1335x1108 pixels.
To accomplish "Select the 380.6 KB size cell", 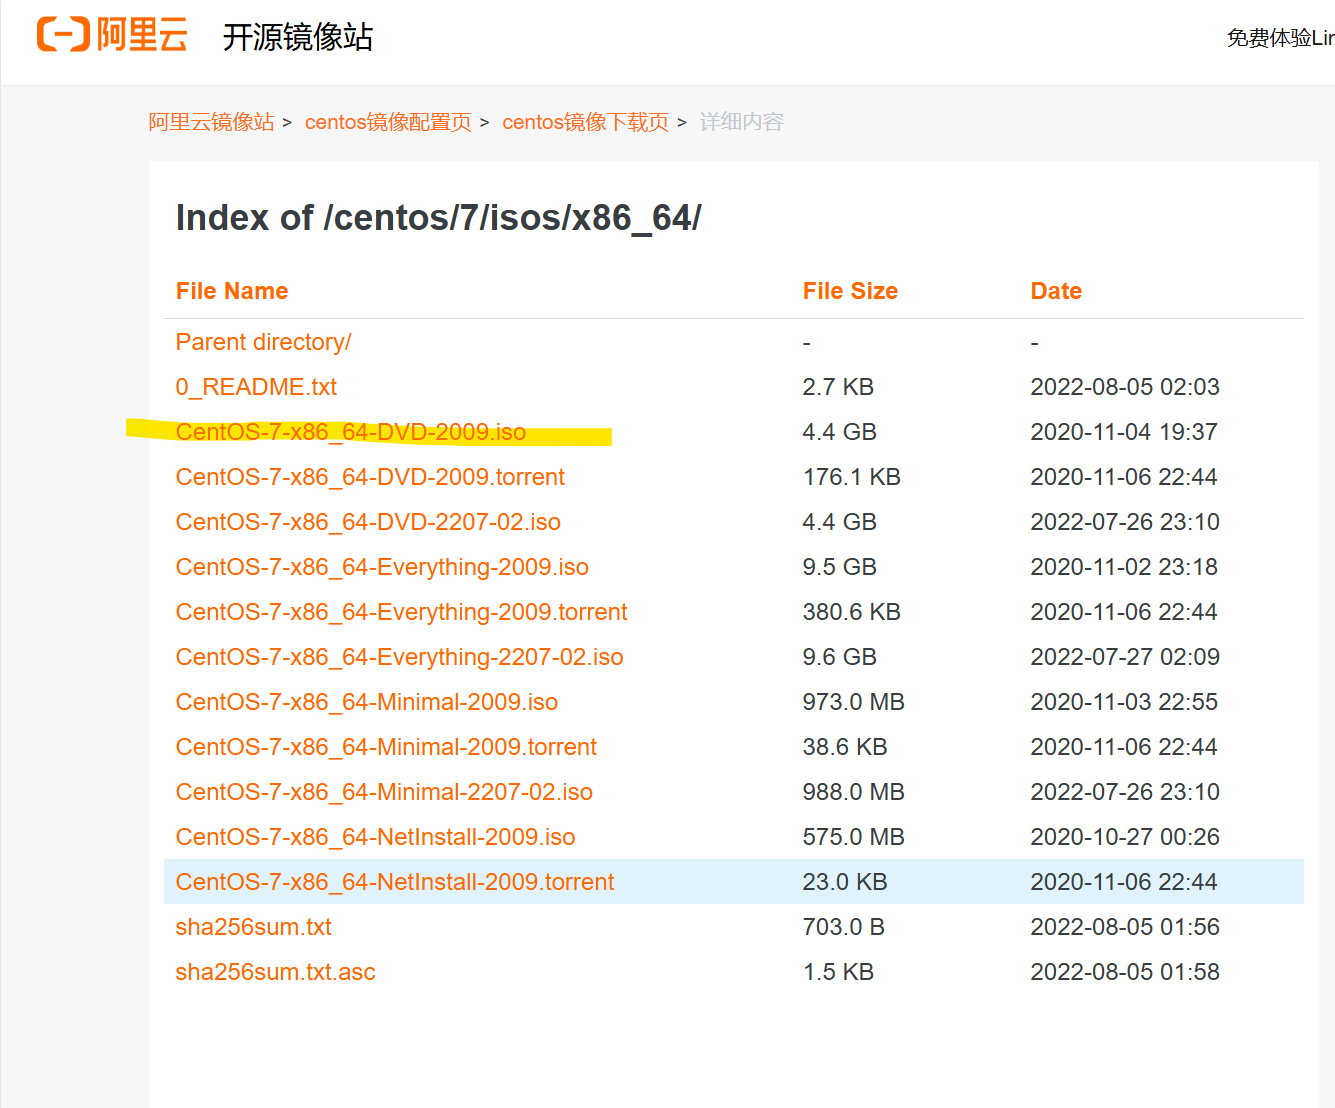I will (851, 612).
